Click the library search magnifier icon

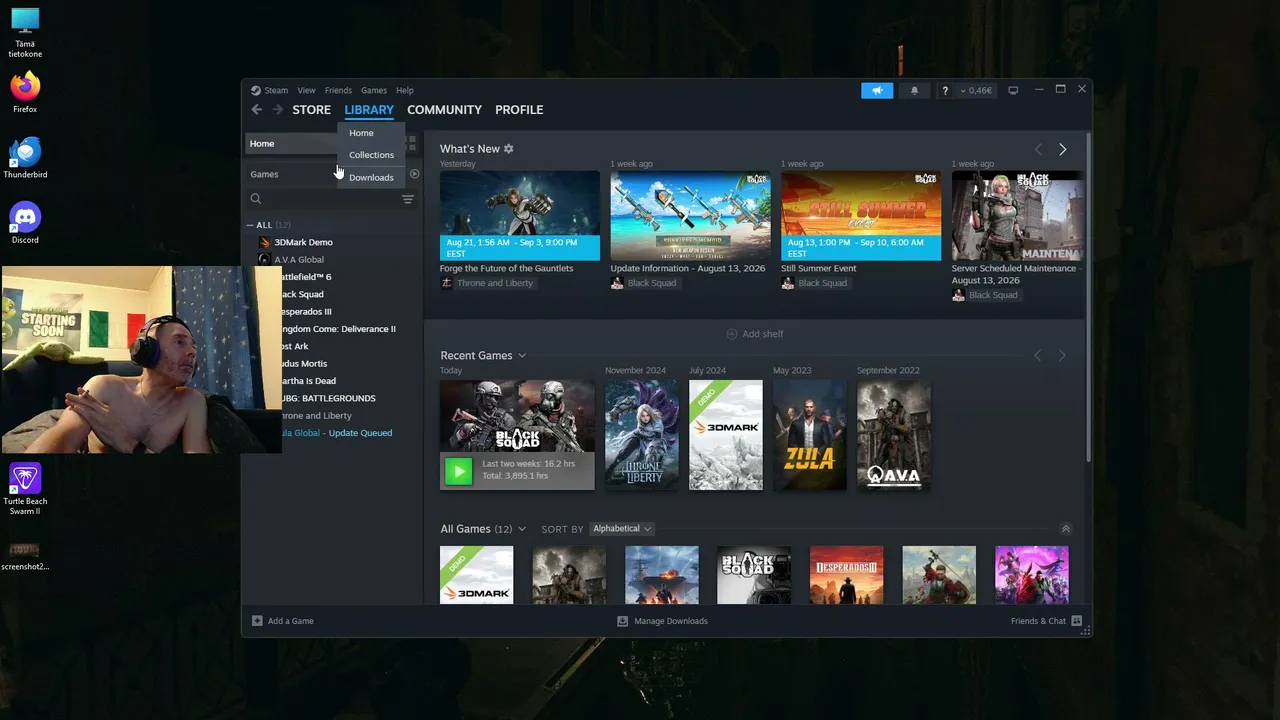[x=256, y=199]
